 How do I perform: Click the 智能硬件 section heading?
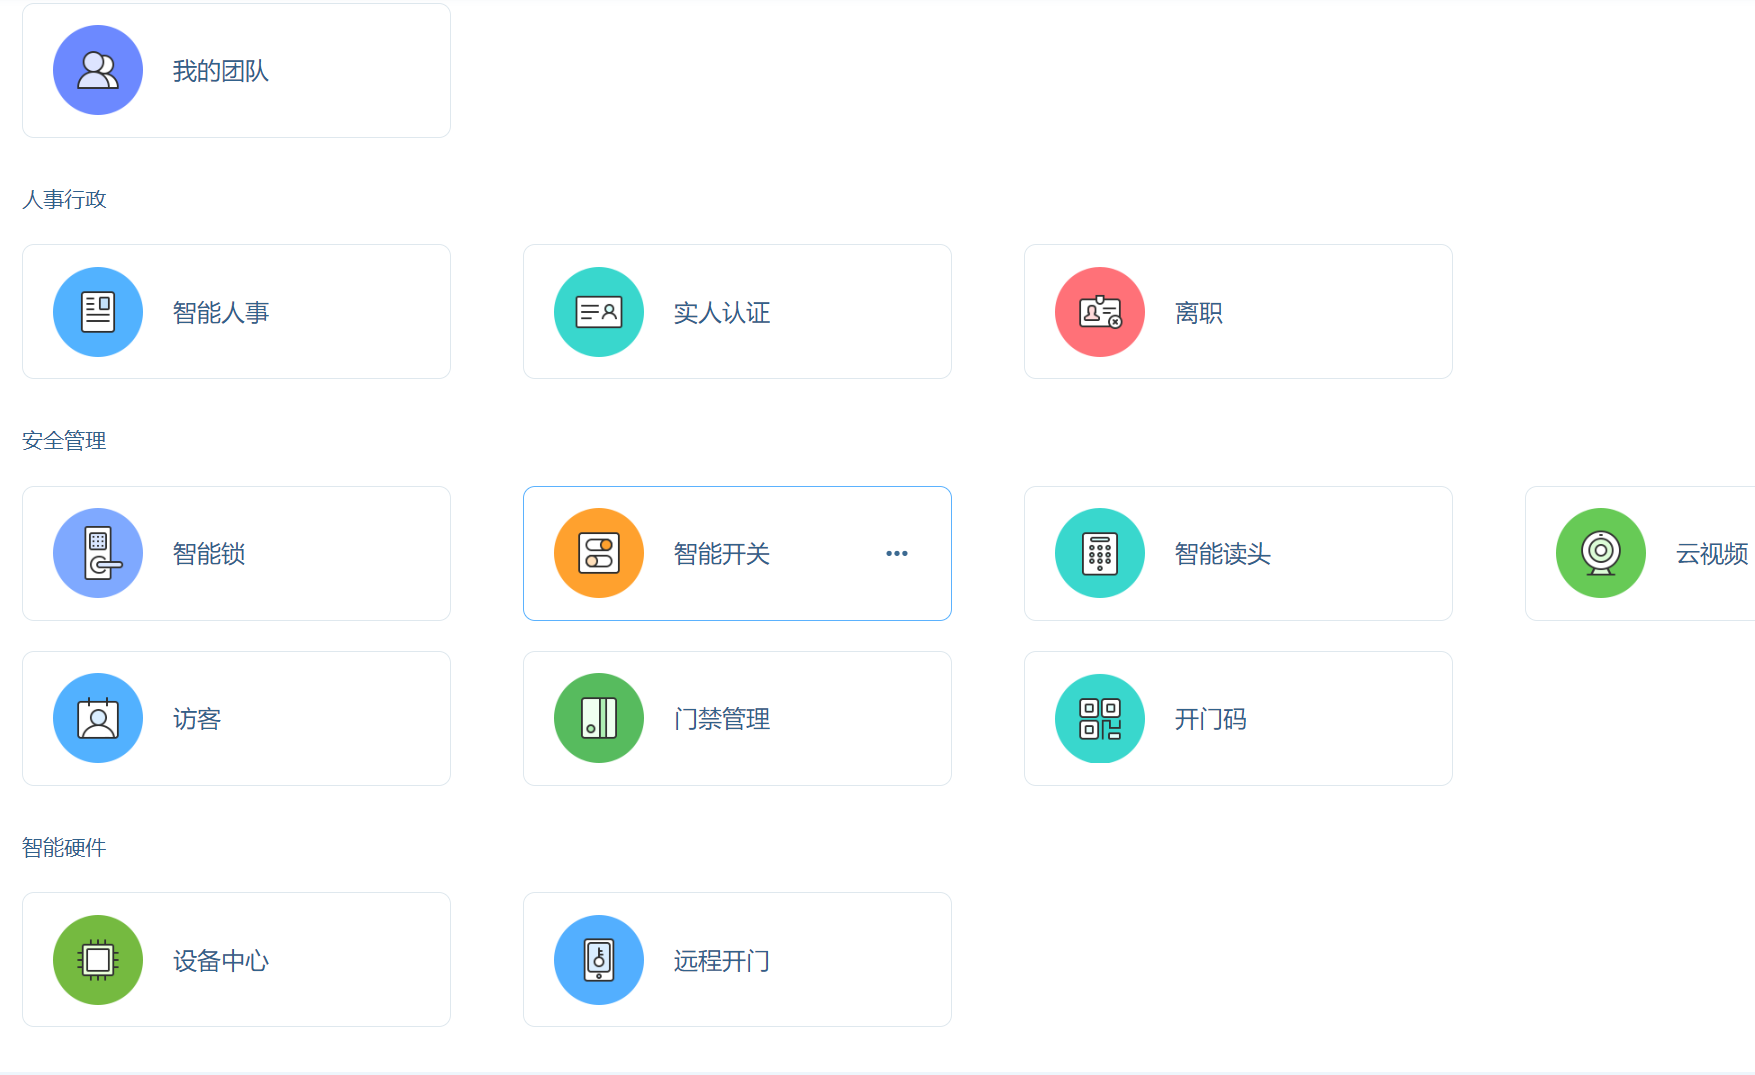64,847
